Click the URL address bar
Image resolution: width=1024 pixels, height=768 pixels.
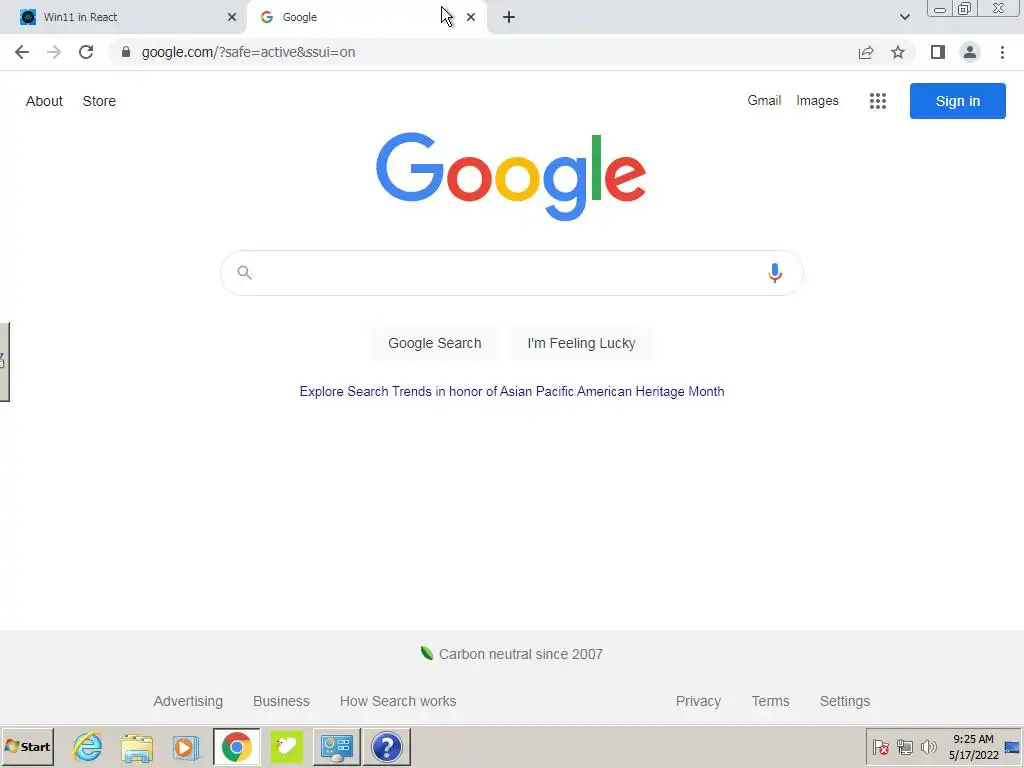click(483, 52)
